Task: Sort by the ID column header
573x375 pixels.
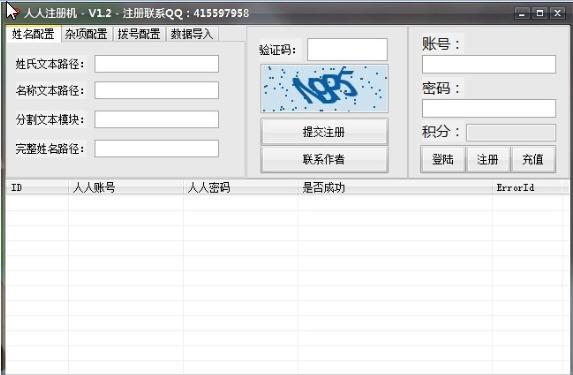Action: [37, 188]
